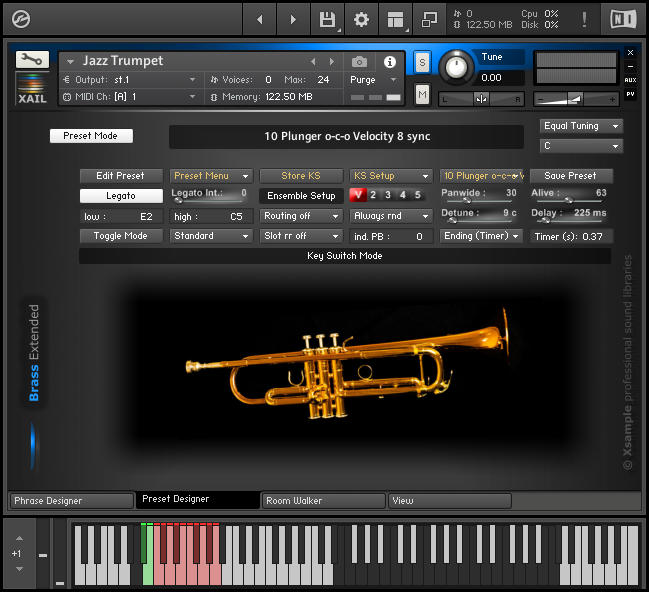The height and width of the screenshot is (592, 649).
Task: Take a snapshot with camera icon
Action: [359, 62]
